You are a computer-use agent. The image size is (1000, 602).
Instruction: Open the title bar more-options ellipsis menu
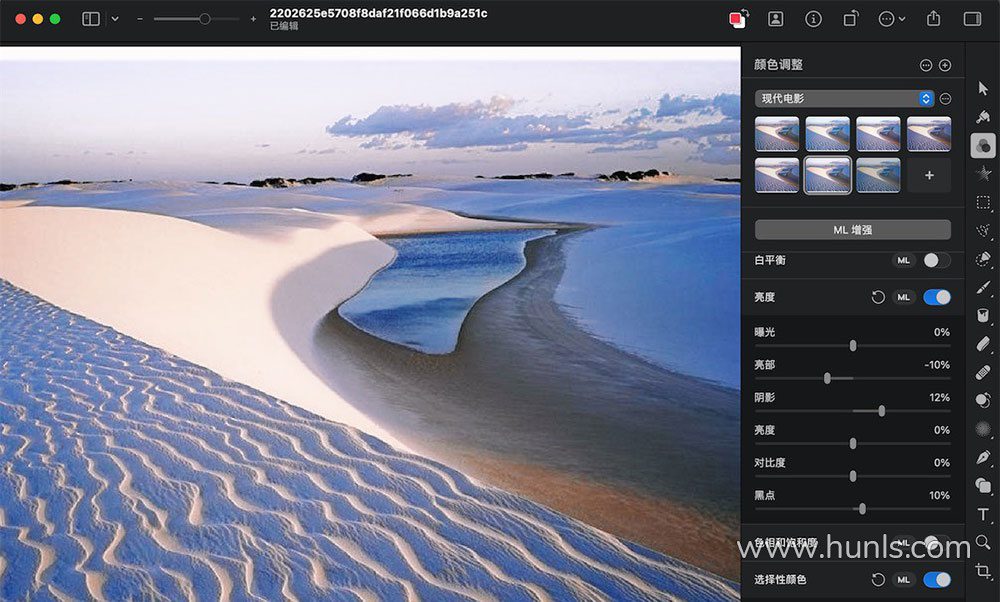[x=891, y=19]
